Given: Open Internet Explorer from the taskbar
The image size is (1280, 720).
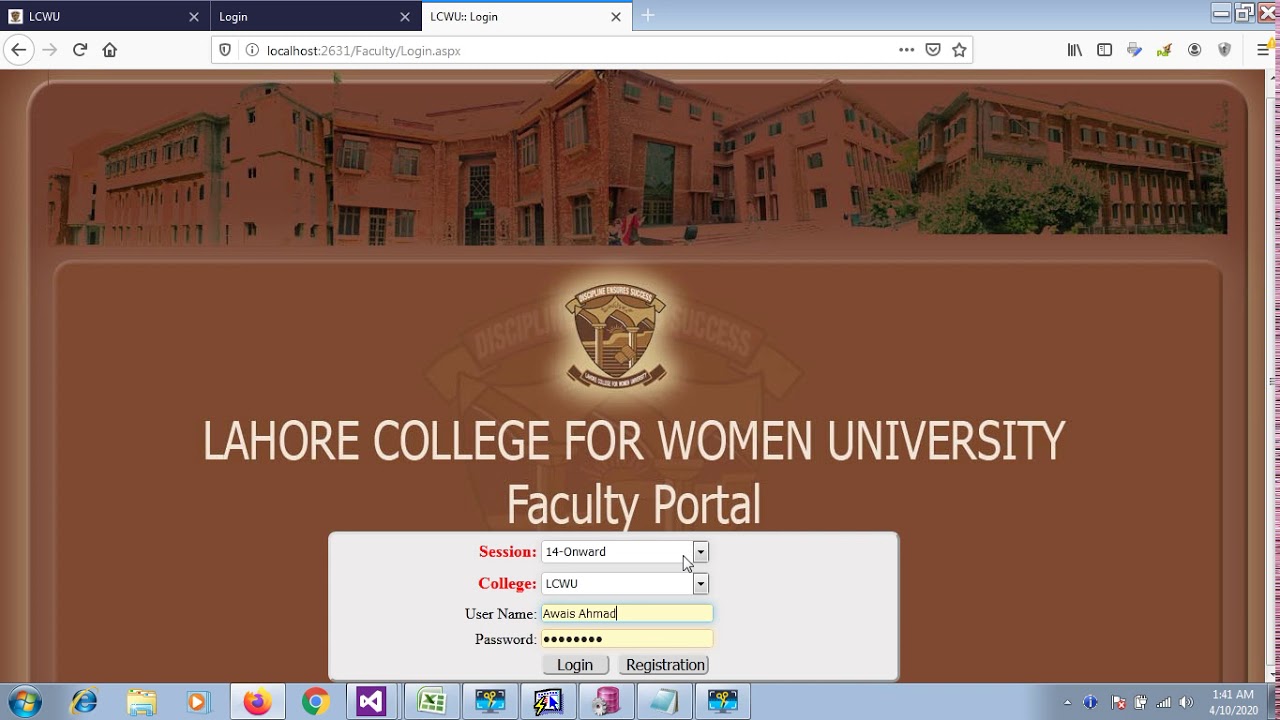Looking at the screenshot, I should [x=84, y=702].
